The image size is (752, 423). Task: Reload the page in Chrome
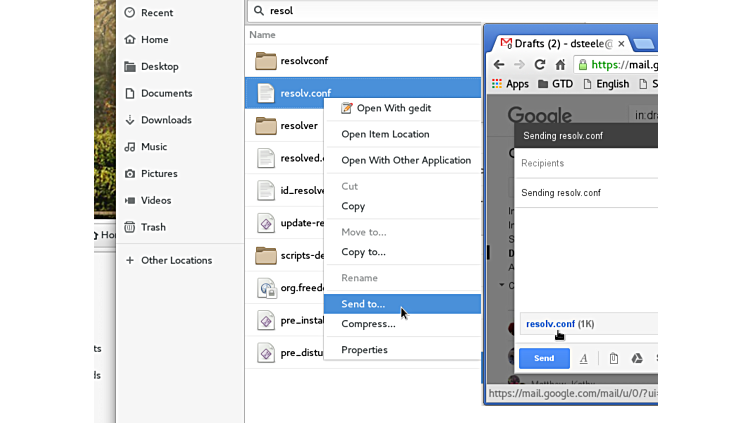[x=540, y=64]
